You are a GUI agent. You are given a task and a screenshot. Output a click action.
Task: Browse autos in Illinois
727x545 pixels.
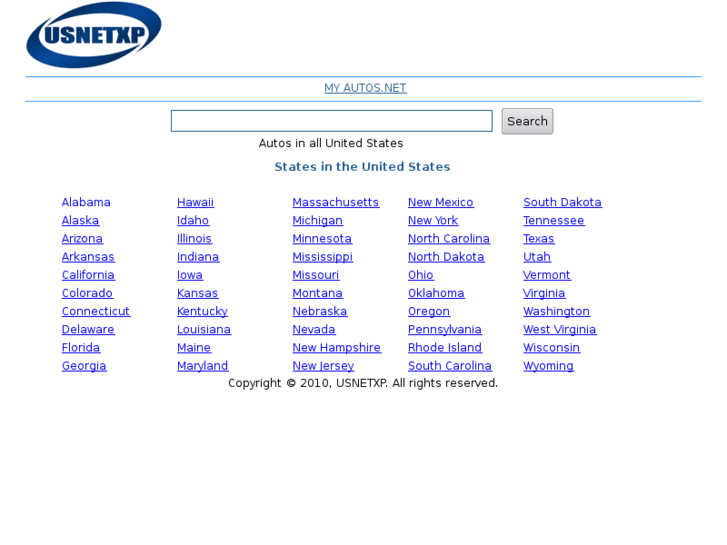coord(194,238)
